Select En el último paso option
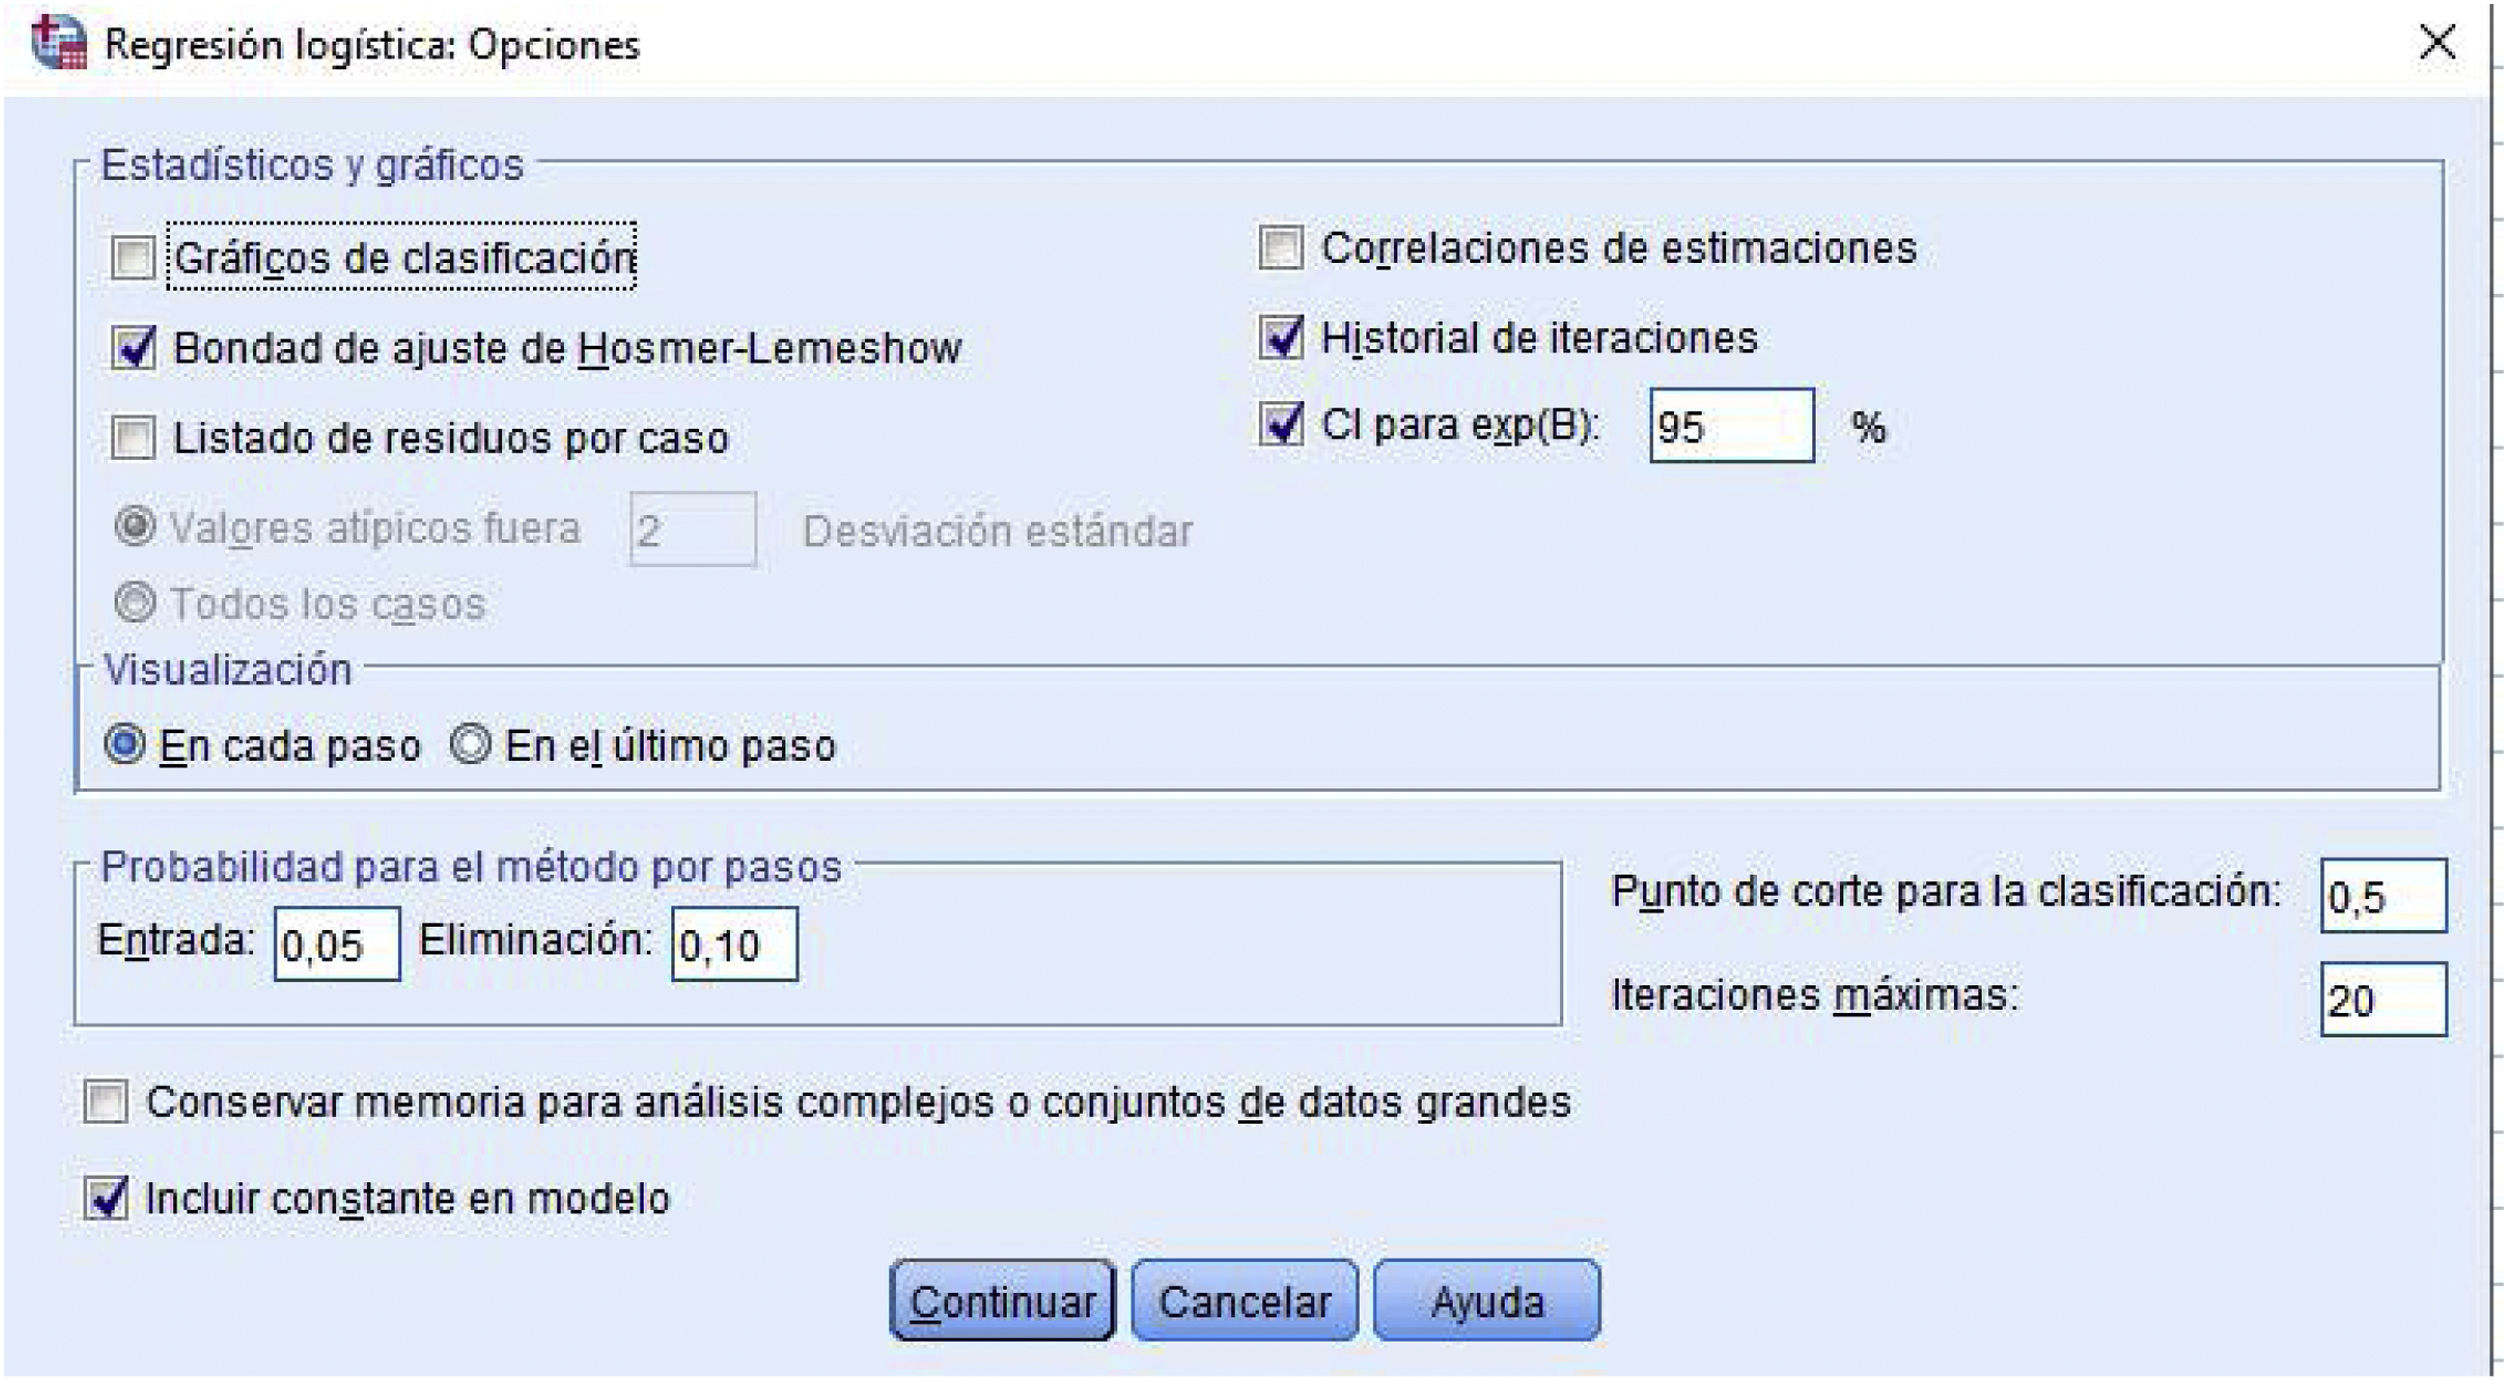2508x1381 pixels. (470, 745)
